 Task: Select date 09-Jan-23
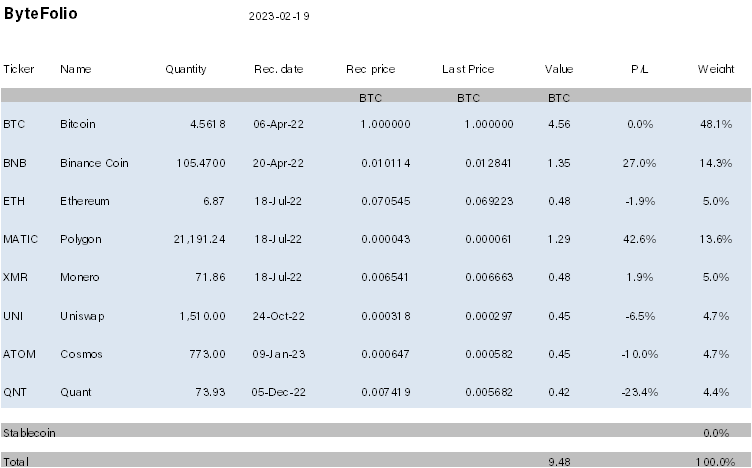[279, 354]
